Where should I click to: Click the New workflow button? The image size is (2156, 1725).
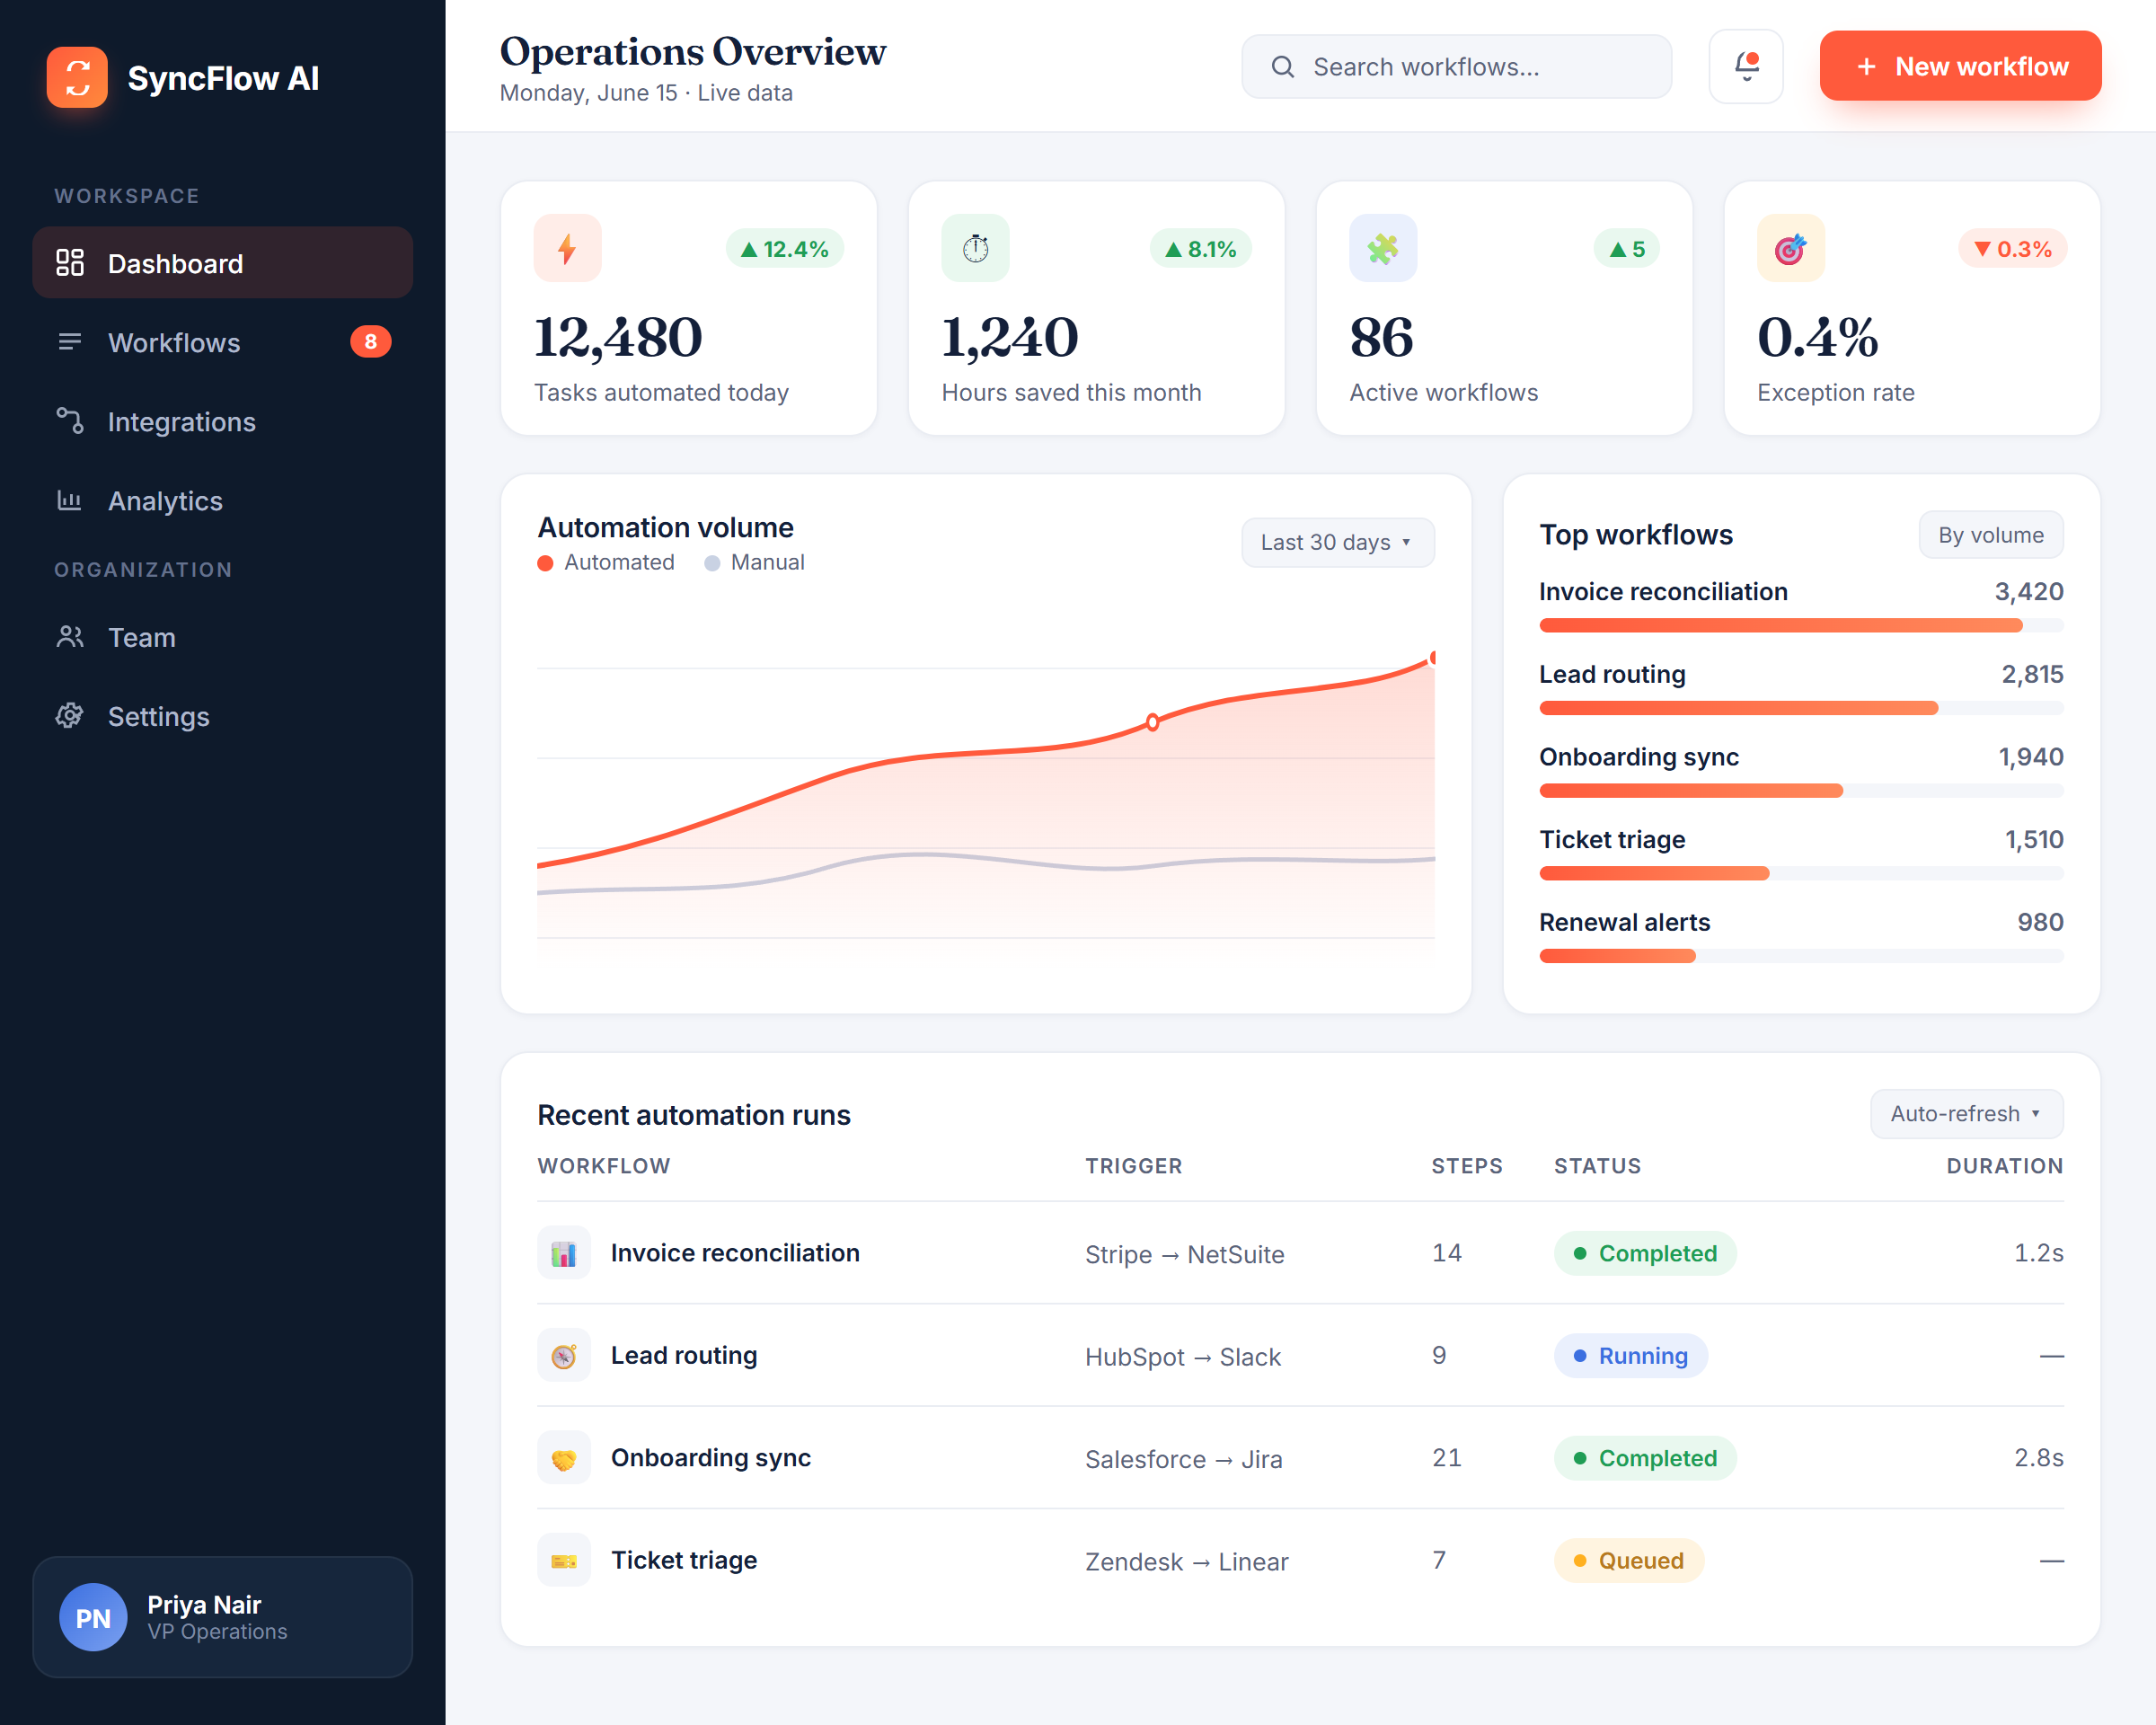(1960, 66)
